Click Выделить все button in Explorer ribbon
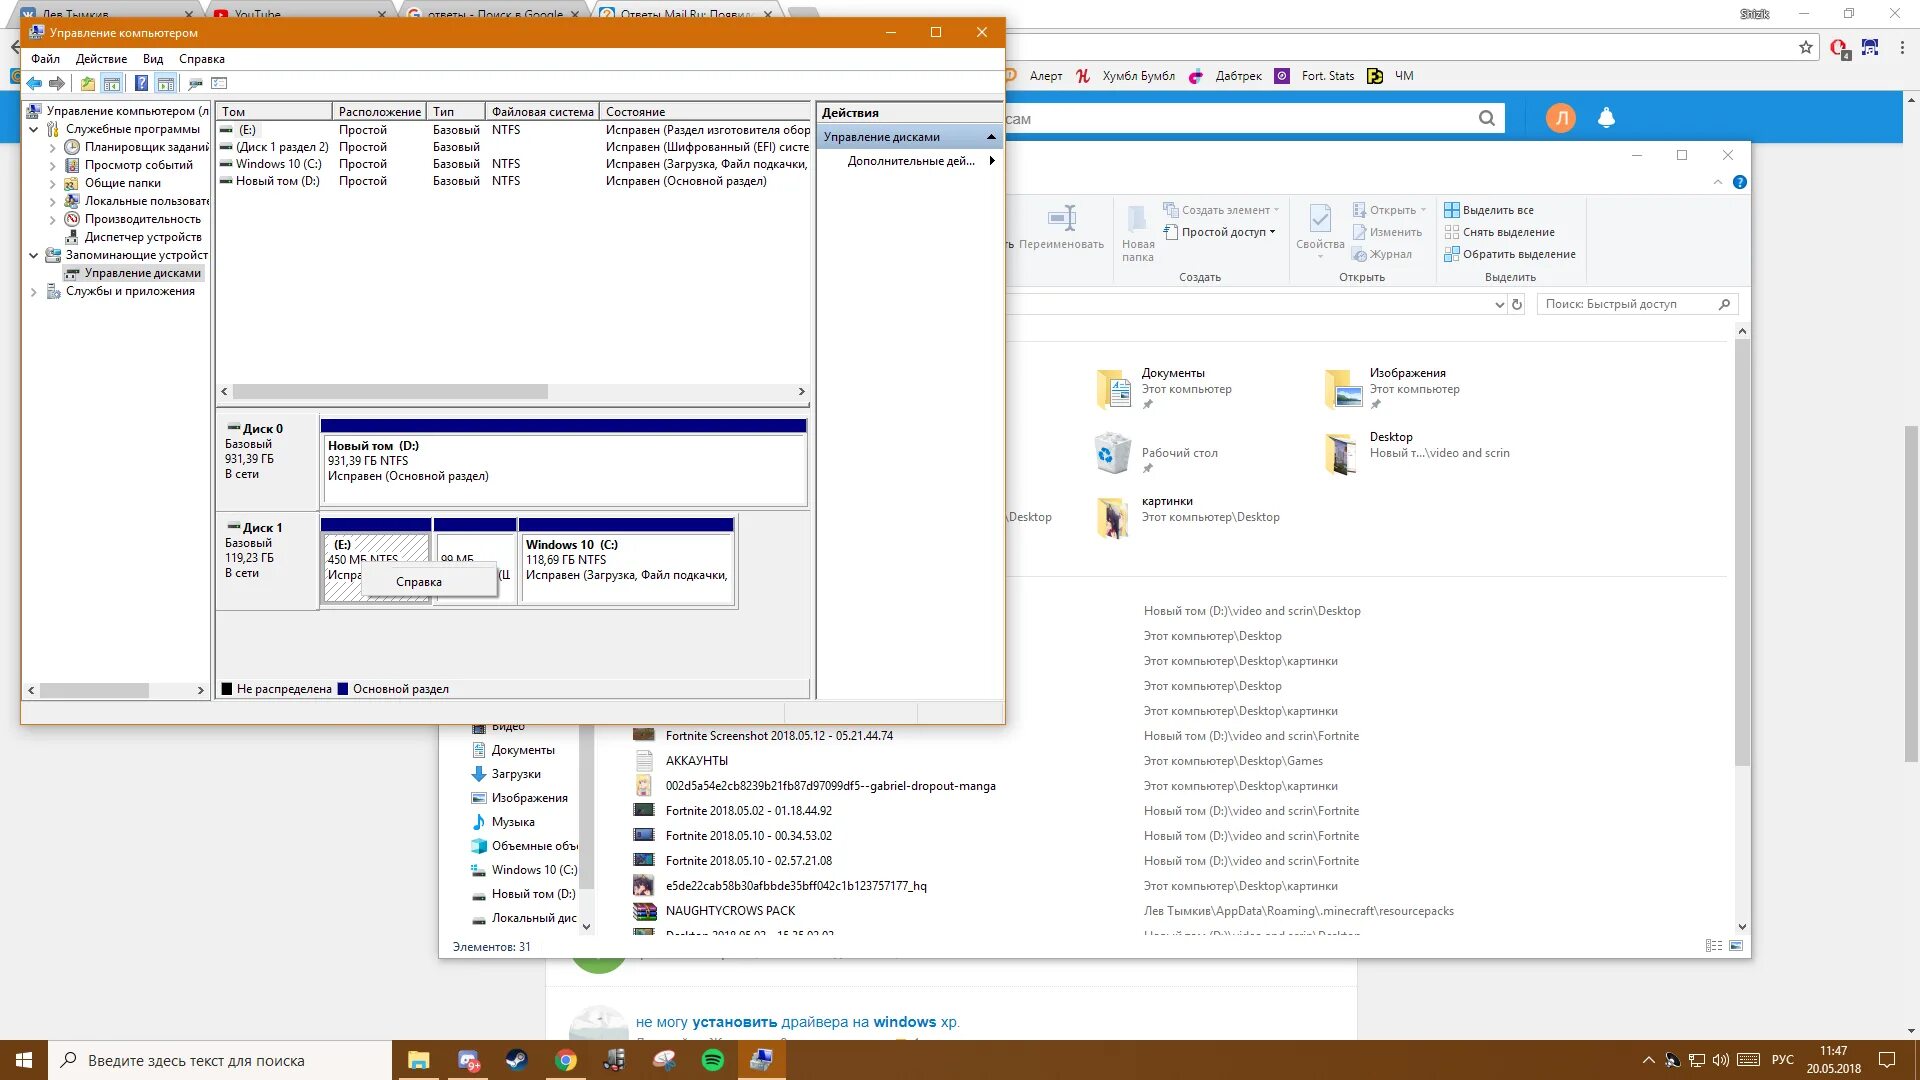The width and height of the screenshot is (1920, 1080). [x=1497, y=210]
